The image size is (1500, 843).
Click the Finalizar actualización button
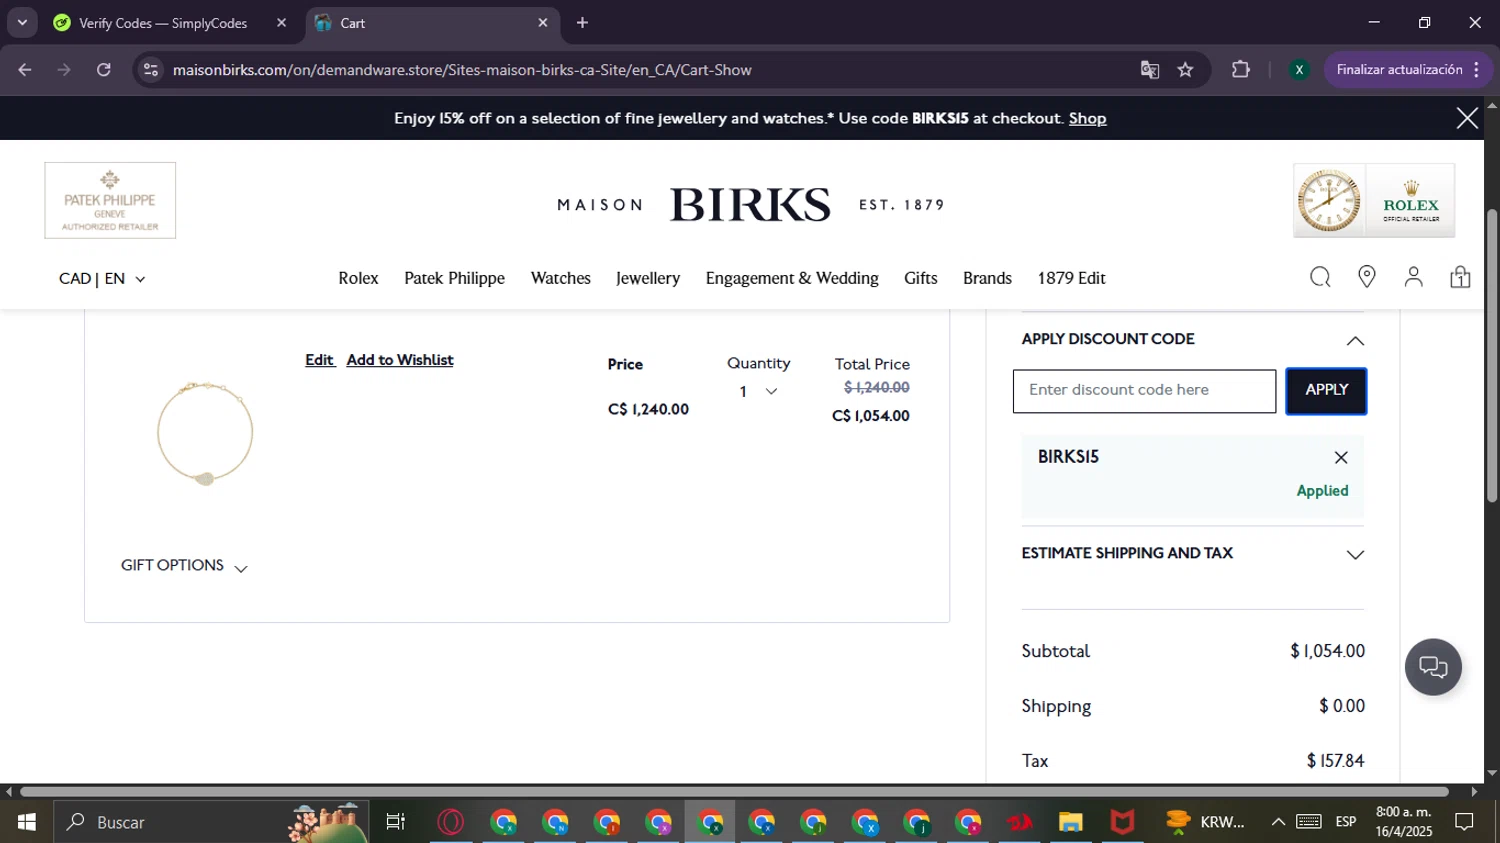[1408, 70]
